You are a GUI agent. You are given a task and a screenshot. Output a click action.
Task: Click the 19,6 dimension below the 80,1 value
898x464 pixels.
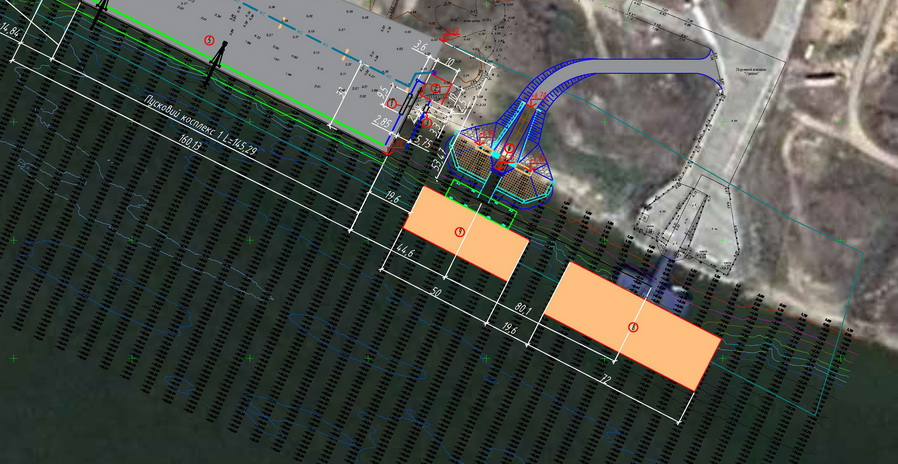coord(509,330)
